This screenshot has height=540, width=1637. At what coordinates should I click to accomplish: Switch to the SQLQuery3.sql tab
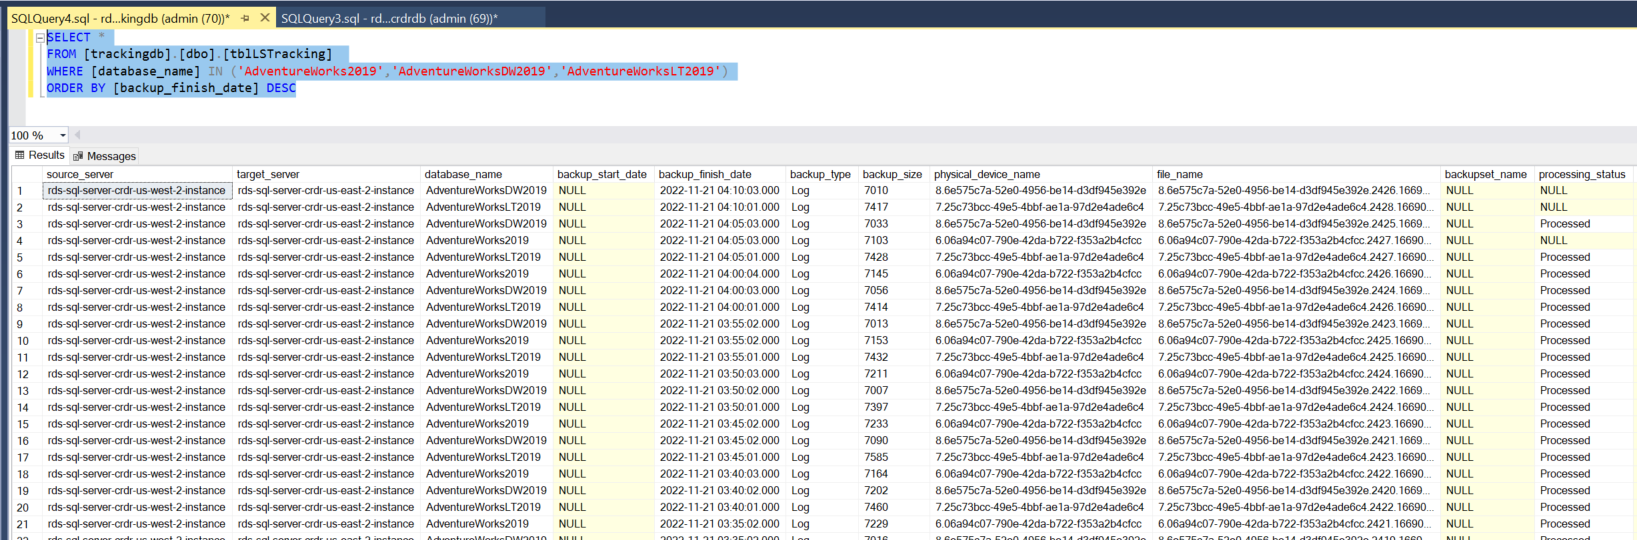pyautogui.click(x=389, y=18)
